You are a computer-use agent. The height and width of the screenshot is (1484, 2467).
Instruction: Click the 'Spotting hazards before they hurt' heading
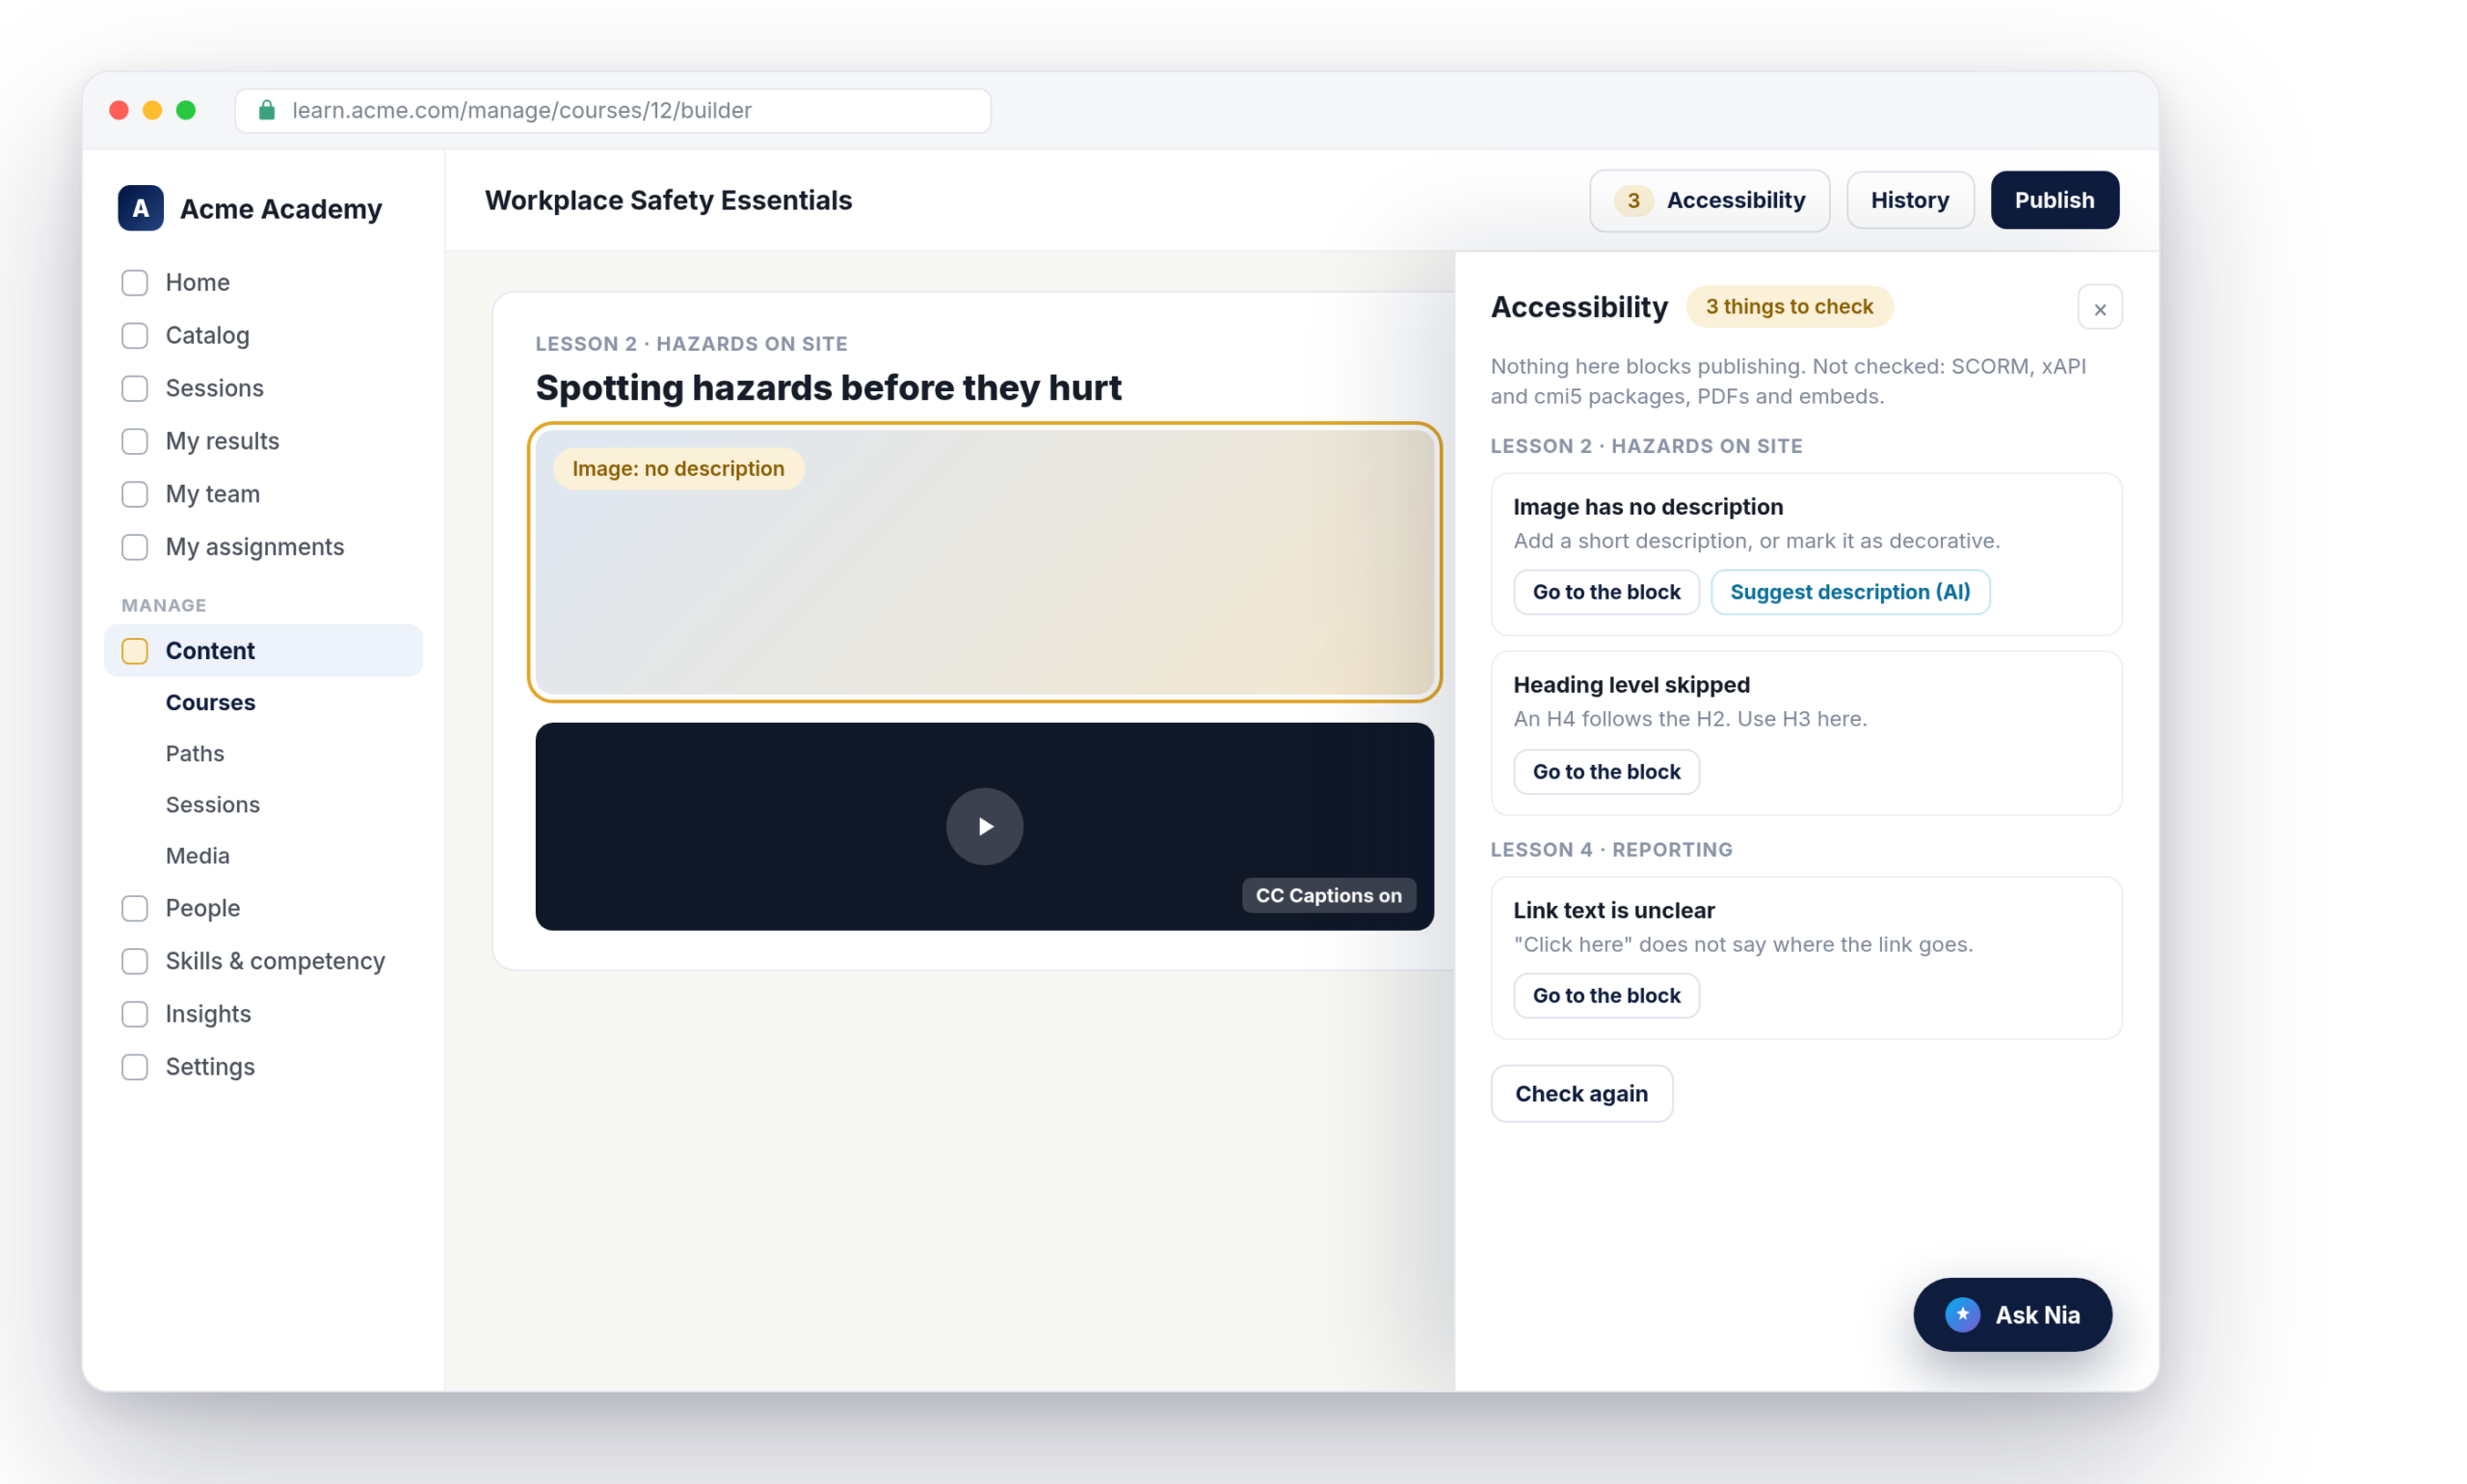[829, 388]
